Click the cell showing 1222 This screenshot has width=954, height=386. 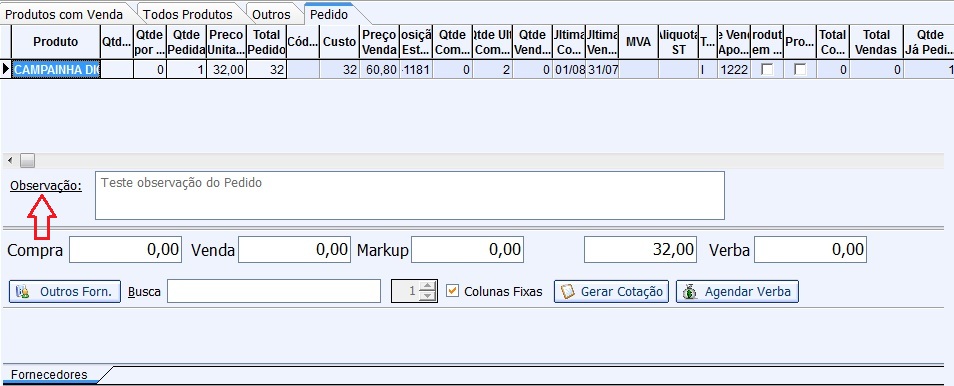[734, 70]
